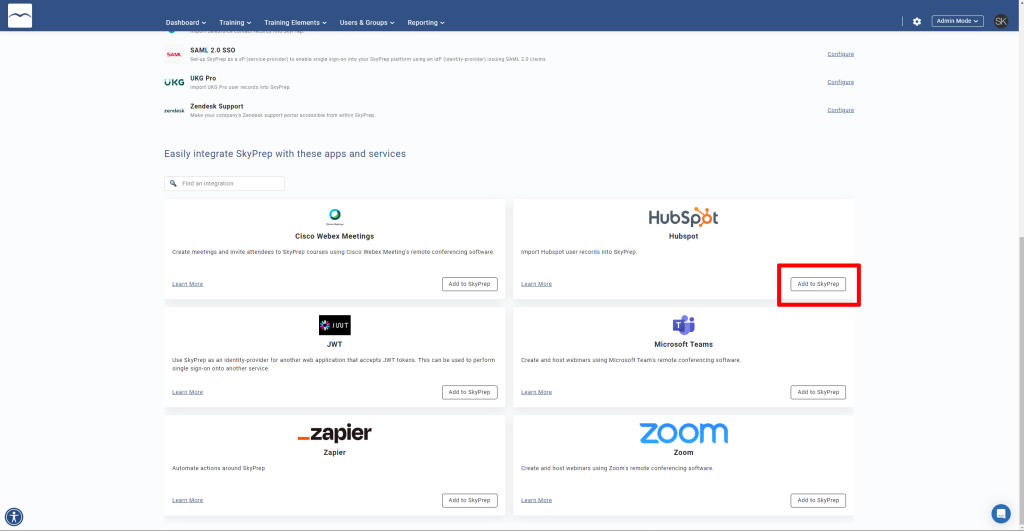Click the Microsoft Teams card title
Screen dimensions: 1024x531
(683, 344)
